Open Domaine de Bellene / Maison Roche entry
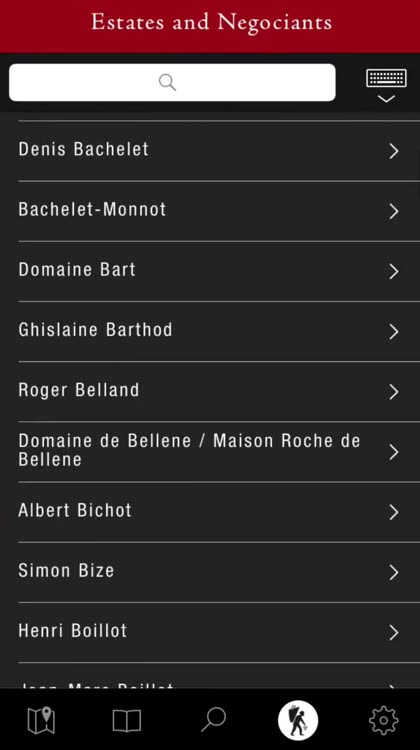 click(x=210, y=452)
